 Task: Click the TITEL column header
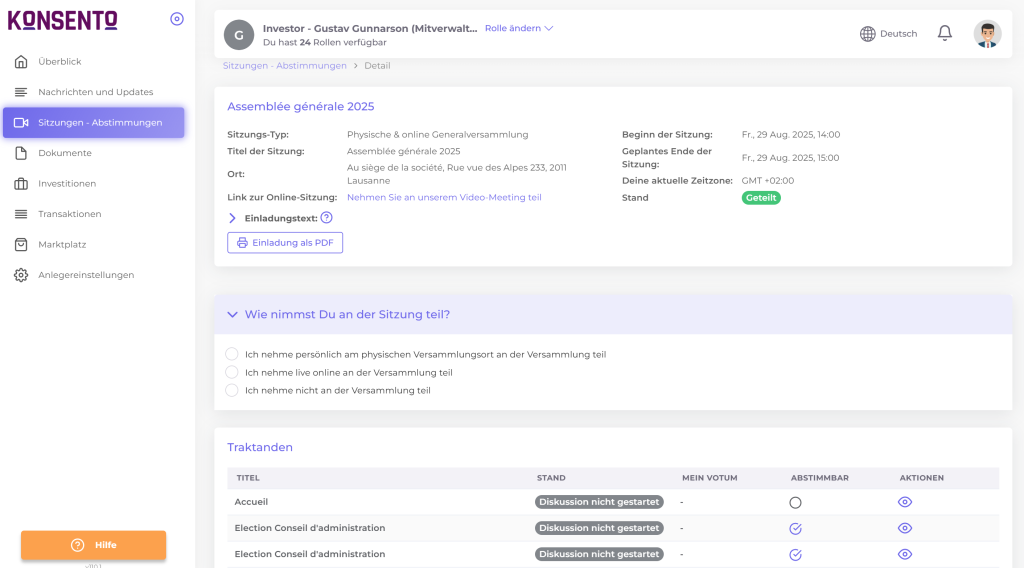[248, 478]
